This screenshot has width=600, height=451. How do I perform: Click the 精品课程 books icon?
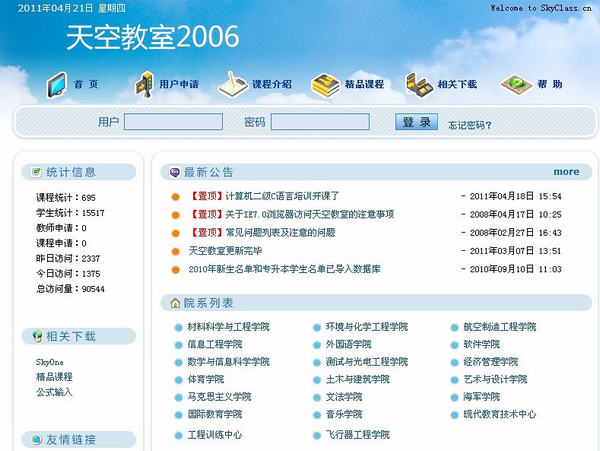click(x=325, y=85)
